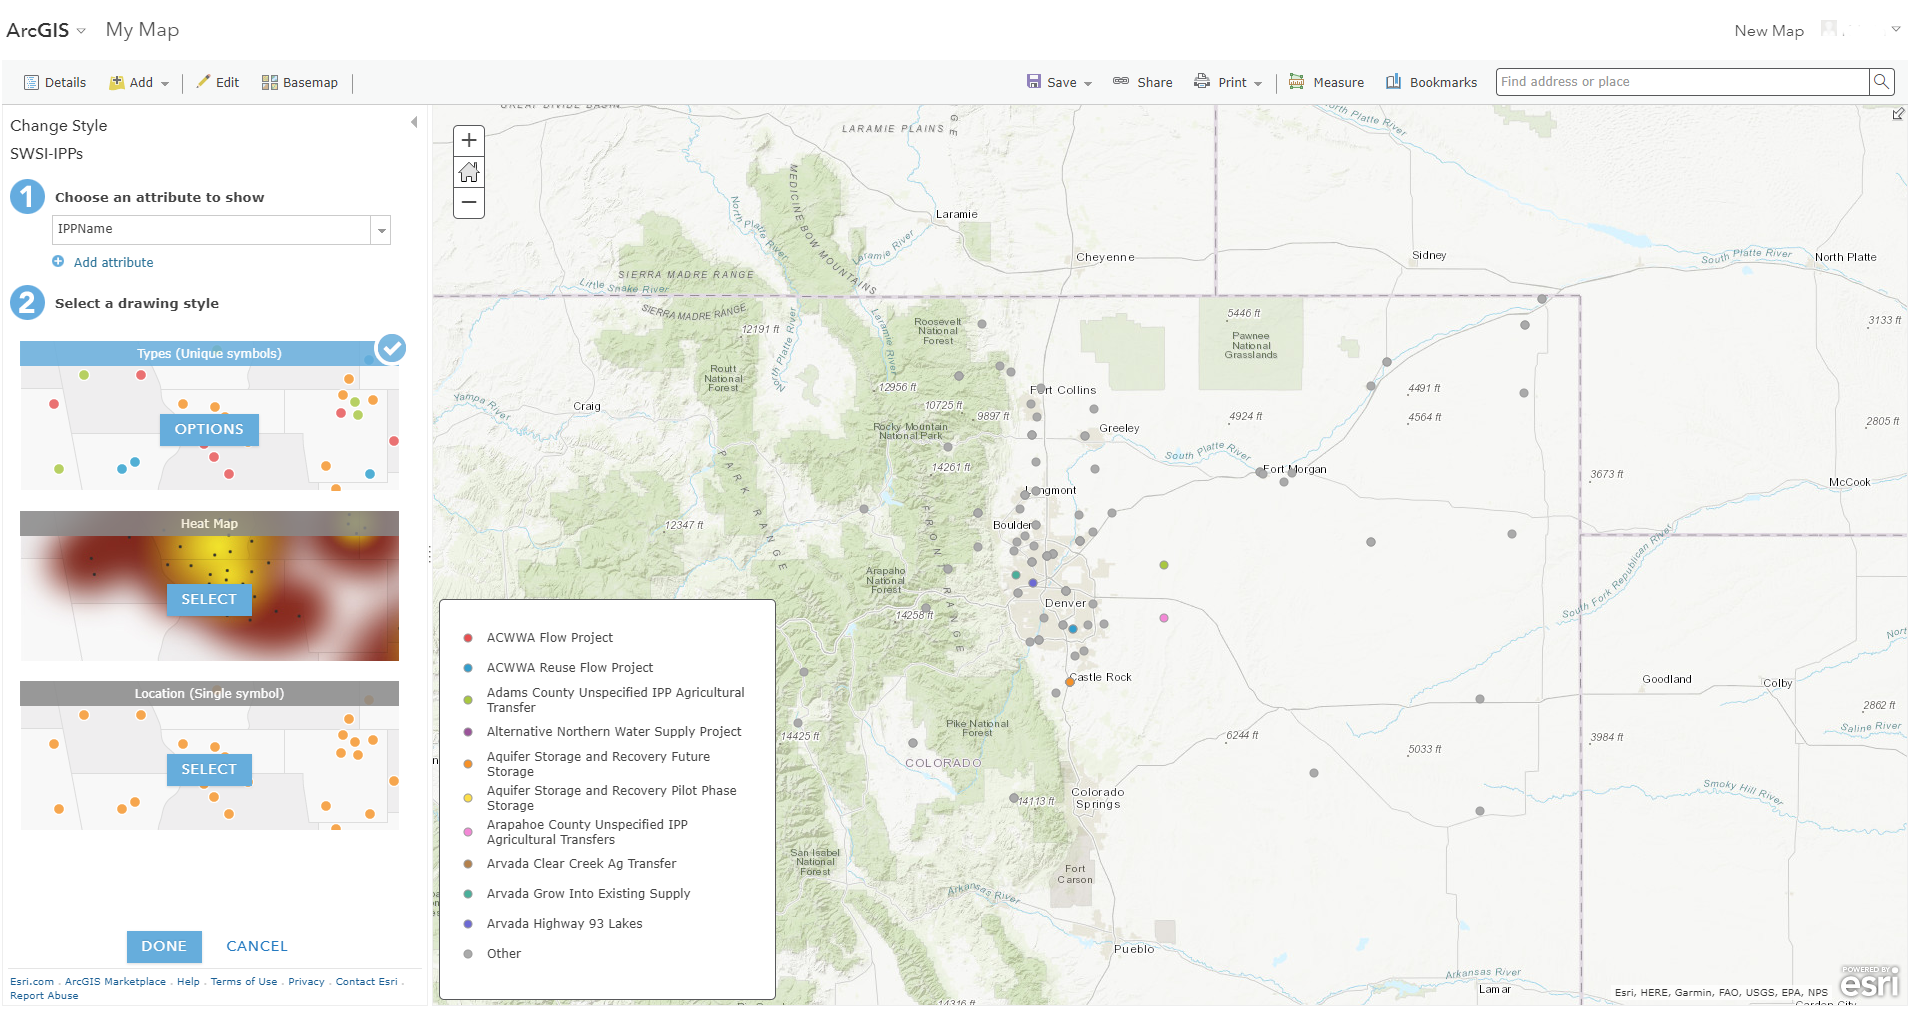Click the selected checkmark on Types style

(x=391, y=348)
